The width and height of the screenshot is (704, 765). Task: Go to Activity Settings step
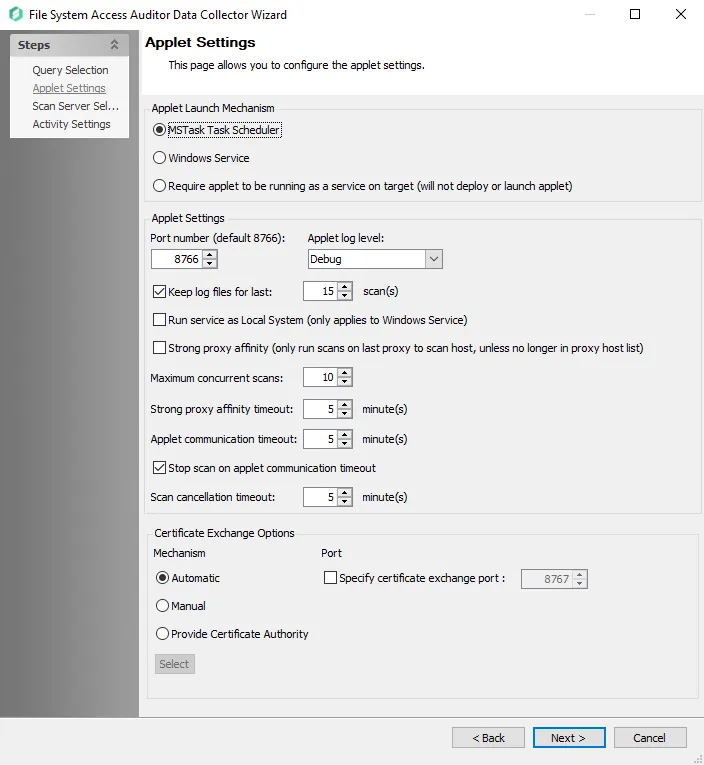(x=71, y=124)
